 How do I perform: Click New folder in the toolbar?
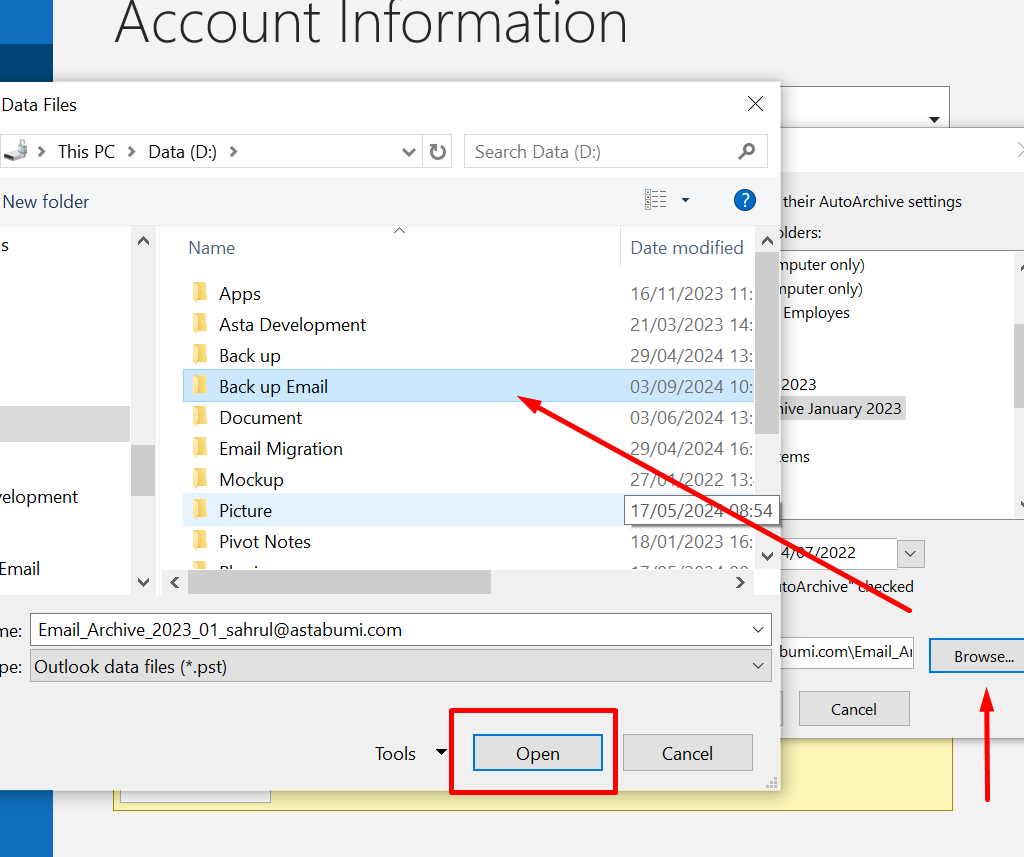(x=46, y=202)
